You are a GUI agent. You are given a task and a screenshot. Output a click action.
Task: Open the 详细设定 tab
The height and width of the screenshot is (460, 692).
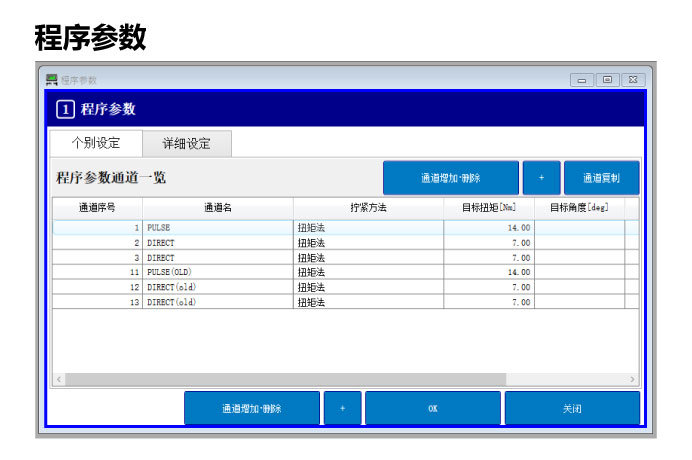point(187,143)
